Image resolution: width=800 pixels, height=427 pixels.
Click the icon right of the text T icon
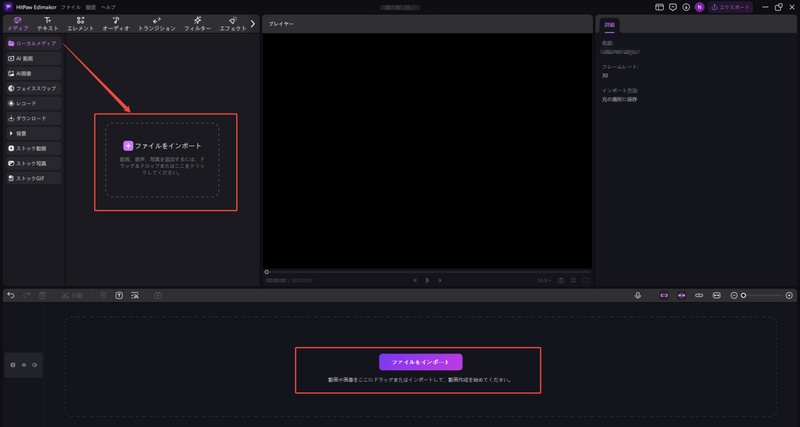(x=135, y=295)
